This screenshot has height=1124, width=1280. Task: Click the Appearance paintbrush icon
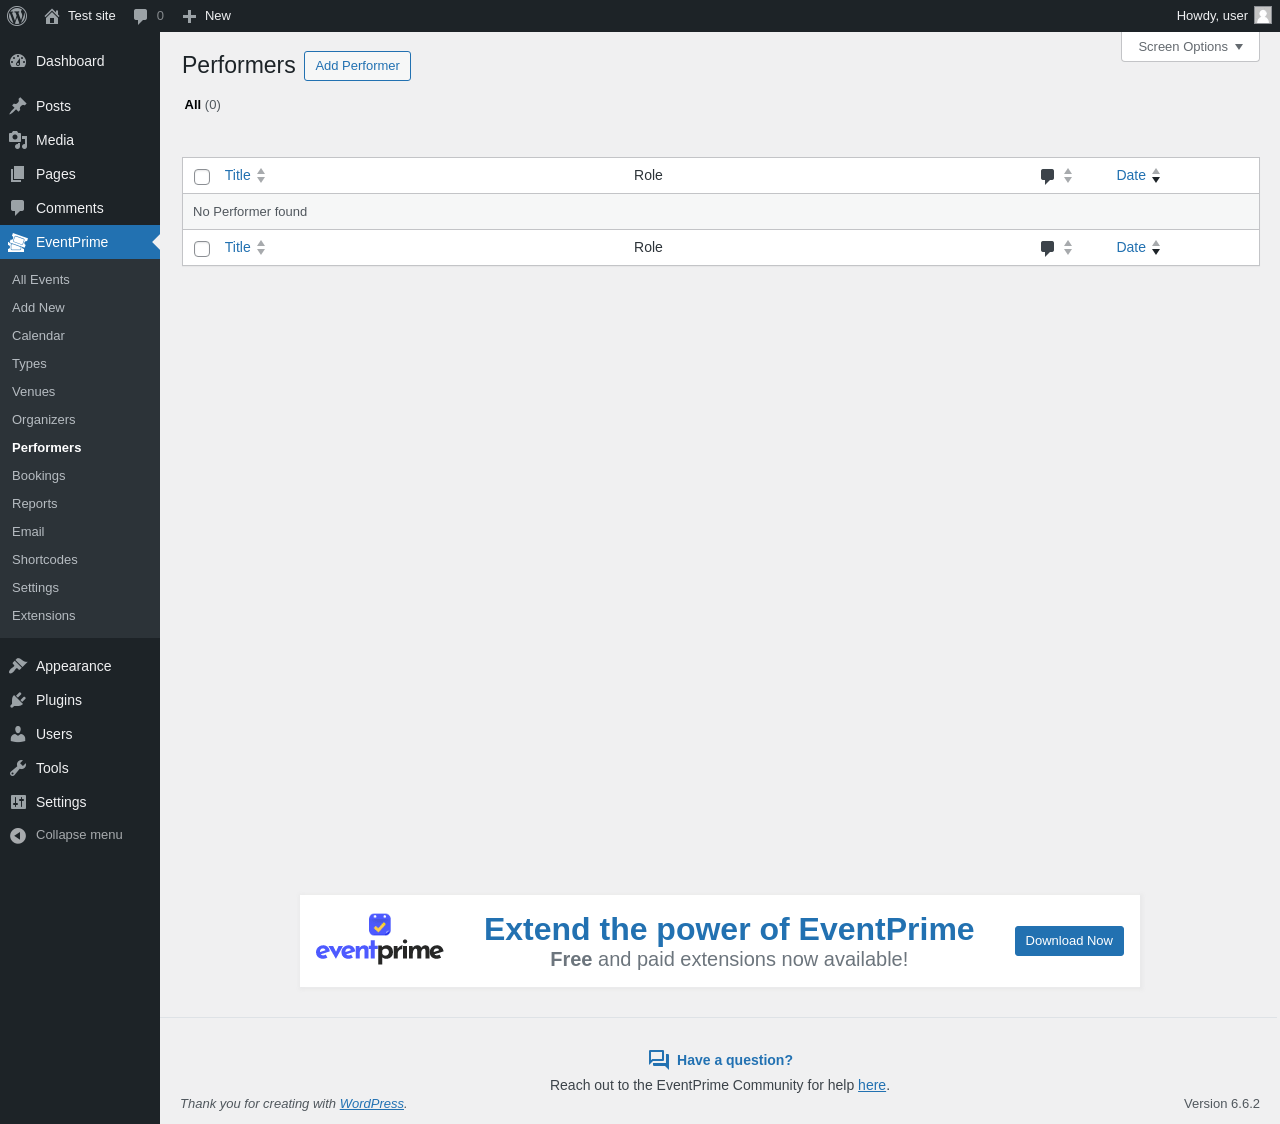point(18,666)
